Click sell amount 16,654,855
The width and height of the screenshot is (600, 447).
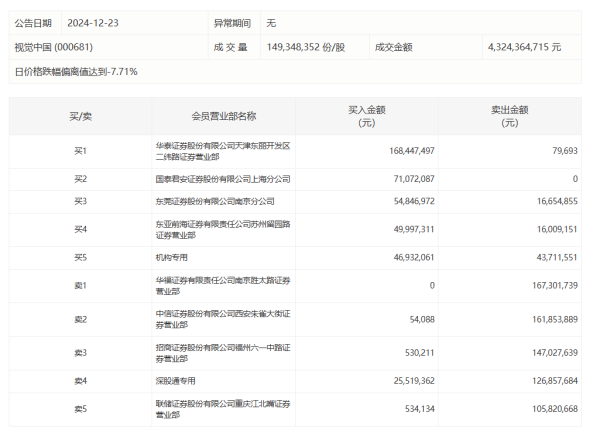pyautogui.click(x=557, y=201)
